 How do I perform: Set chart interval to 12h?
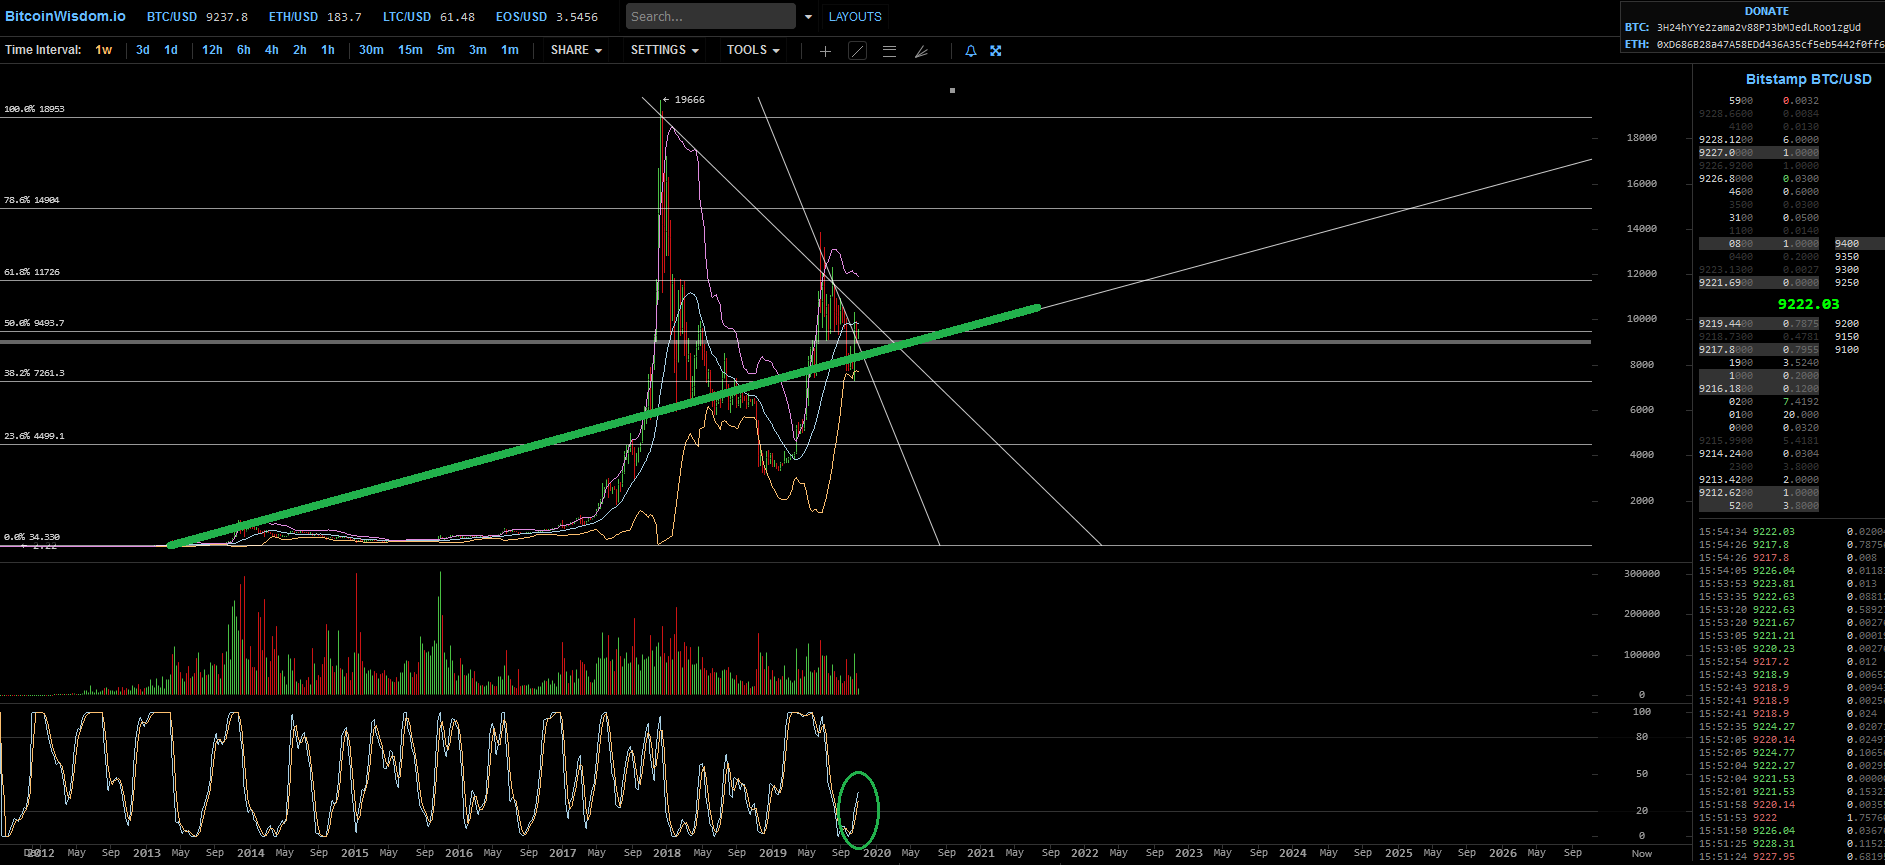click(x=212, y=50)
